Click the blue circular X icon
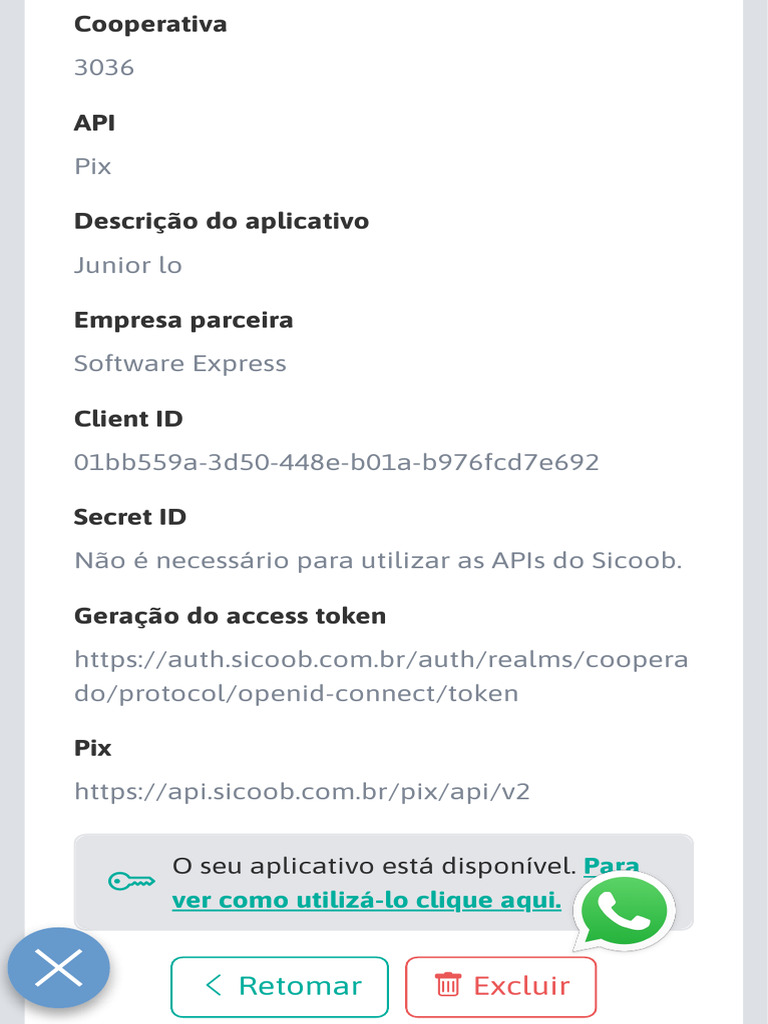The width and height of the screenshot is (768, 1024). 59,968
